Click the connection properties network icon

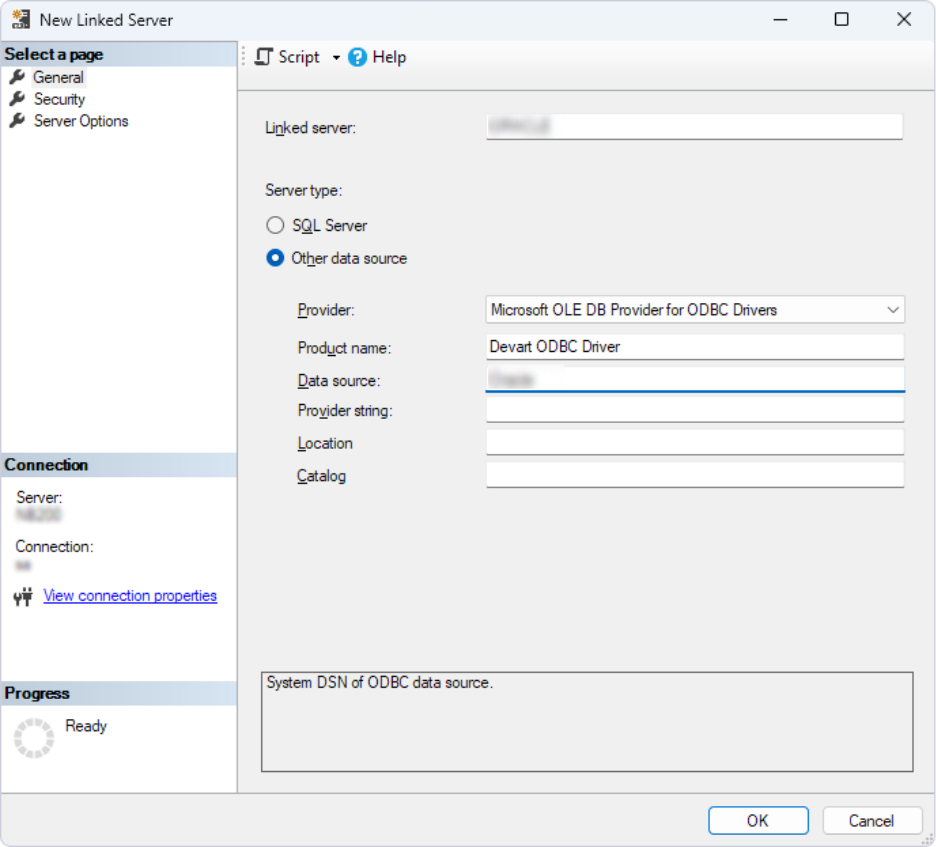(24, 597)
